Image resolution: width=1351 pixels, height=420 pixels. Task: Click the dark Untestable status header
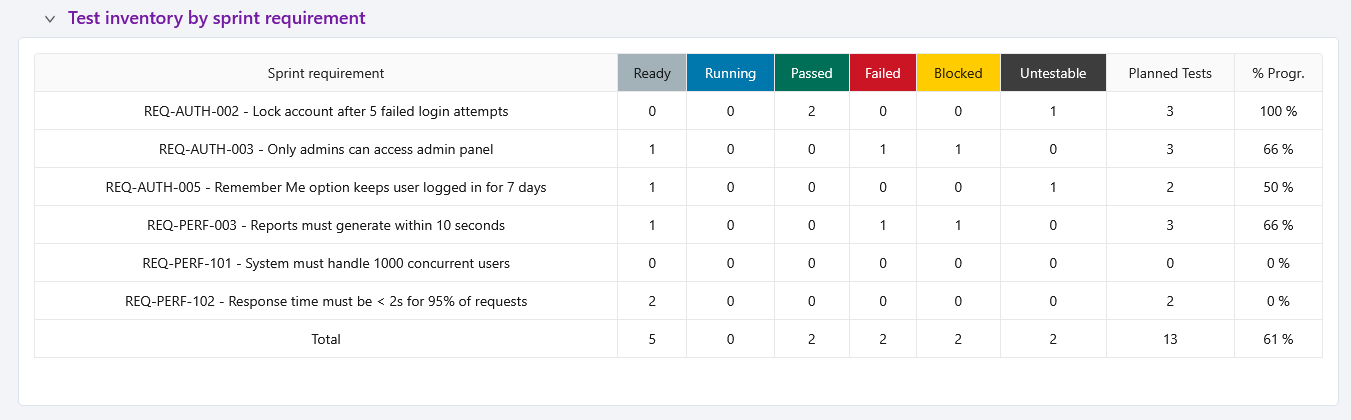(x=1052, y=73)
